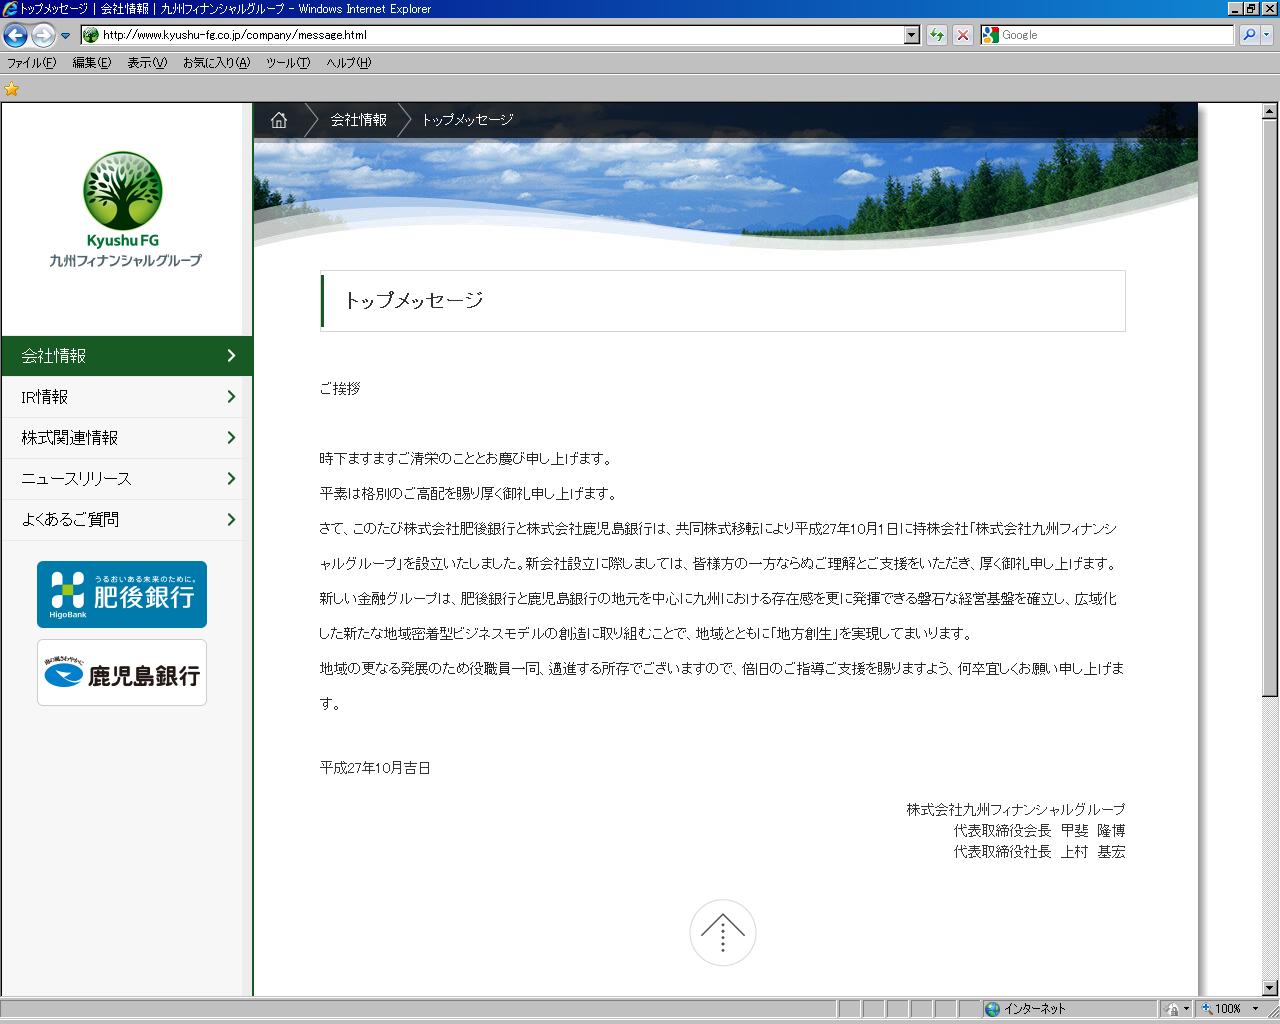The image size is (1280, 1024).
Task: Click the vertical scrollbar down arrow
Action: point(1270,988)
